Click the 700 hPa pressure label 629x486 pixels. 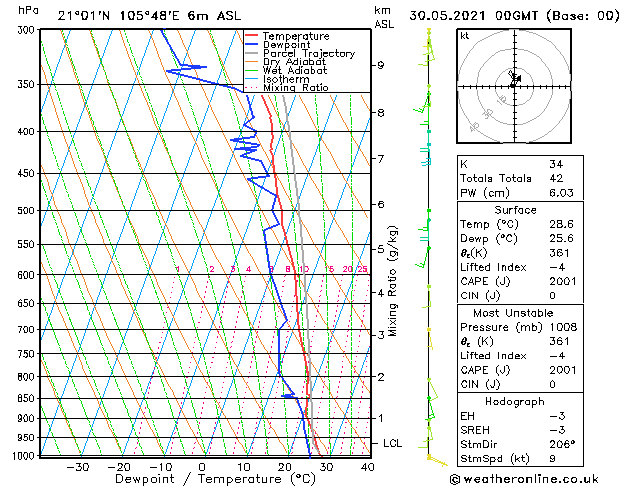tap(28, 330)
